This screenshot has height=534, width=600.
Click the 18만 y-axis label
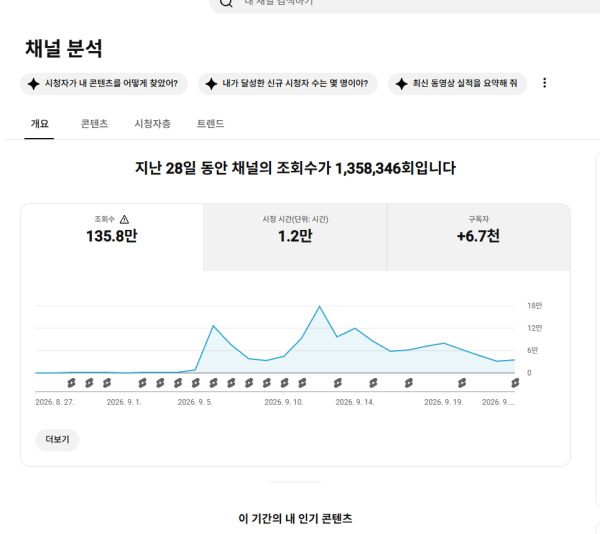tap(535, 306)
